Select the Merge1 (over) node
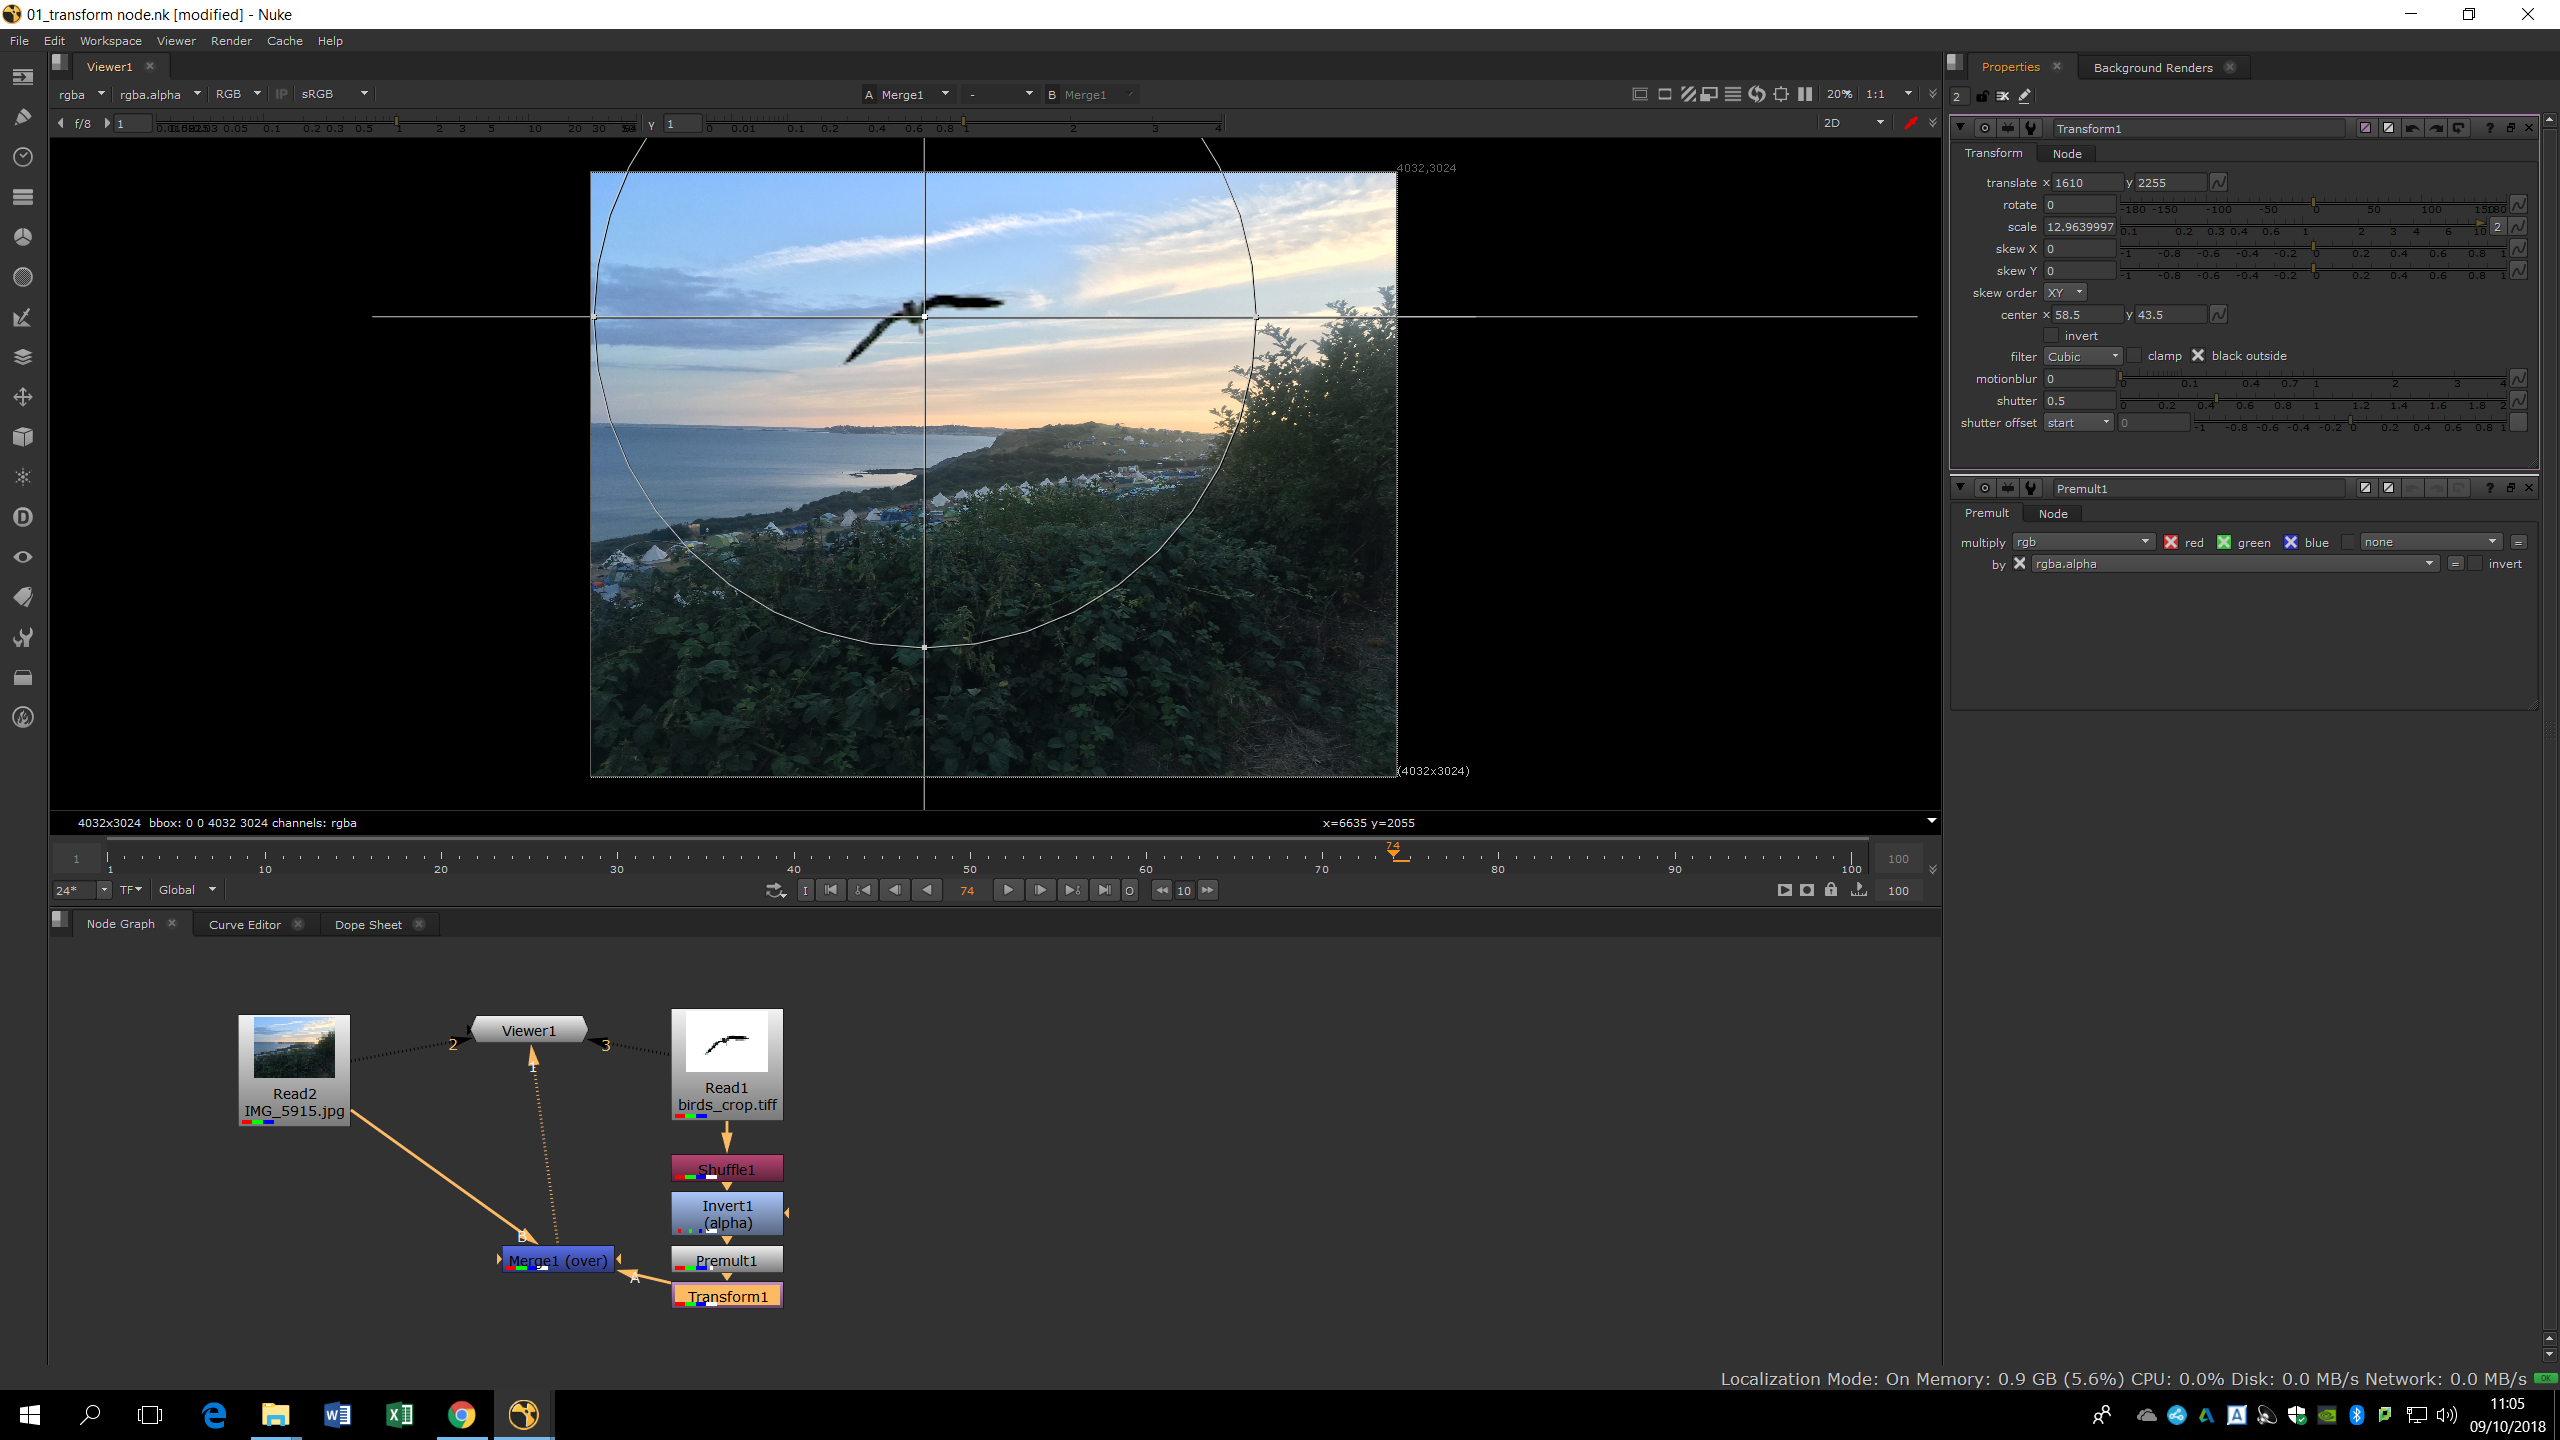2560x1440 pixels. pyautogui.click(x=557, y=1260)
